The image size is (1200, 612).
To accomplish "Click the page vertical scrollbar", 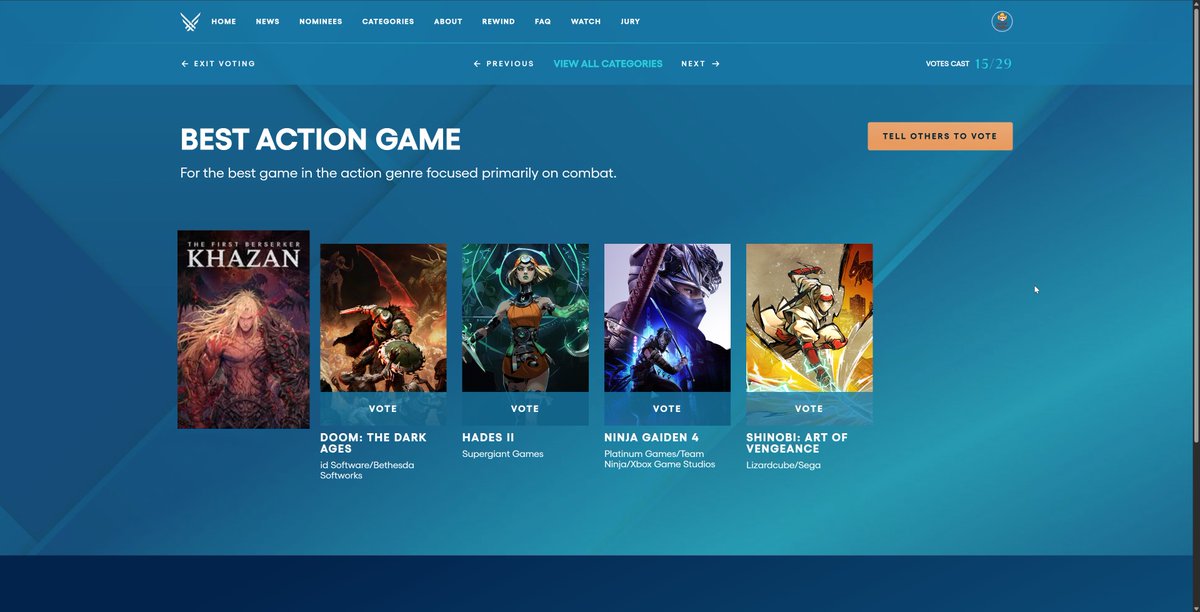I will pyautogui.click(x=1195, y=225).
